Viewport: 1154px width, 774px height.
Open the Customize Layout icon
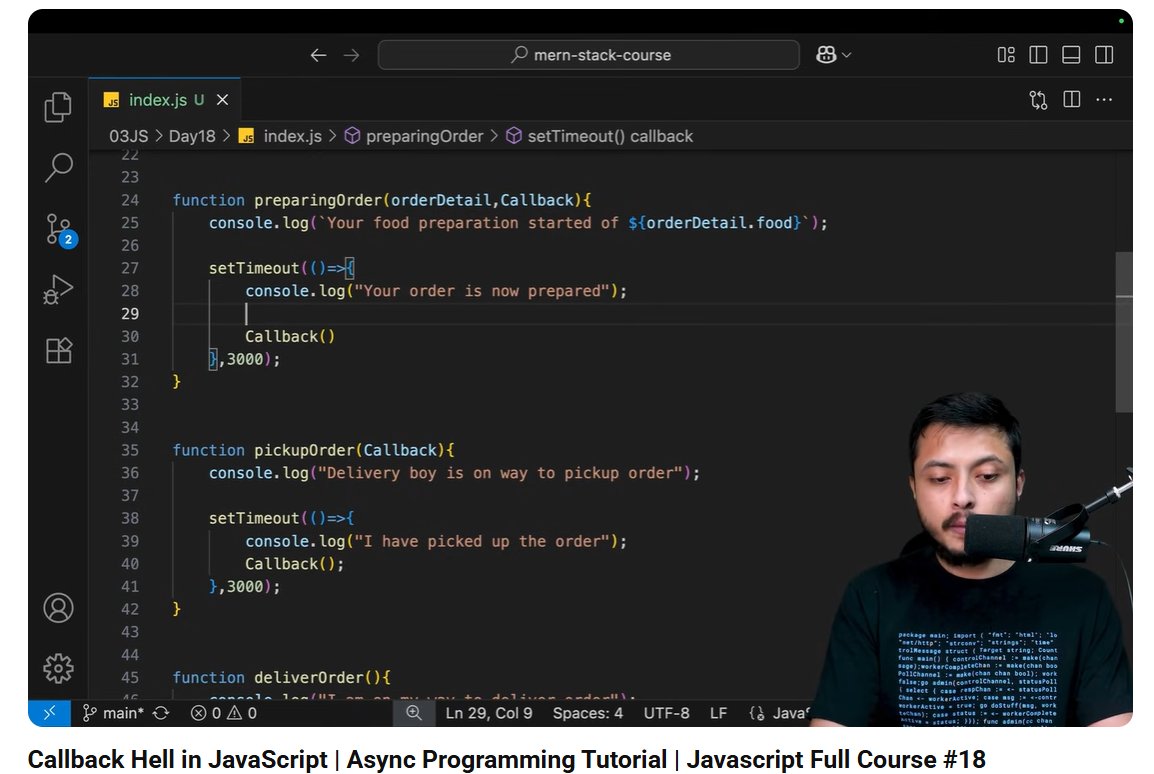[x=1005, y=55]
